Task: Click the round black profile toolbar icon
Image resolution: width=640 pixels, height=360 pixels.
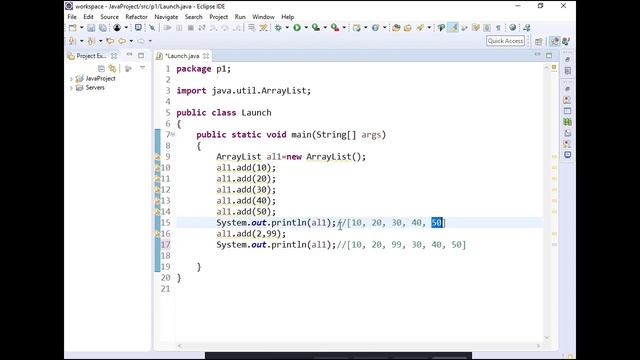Action: [x=117, y=27]
